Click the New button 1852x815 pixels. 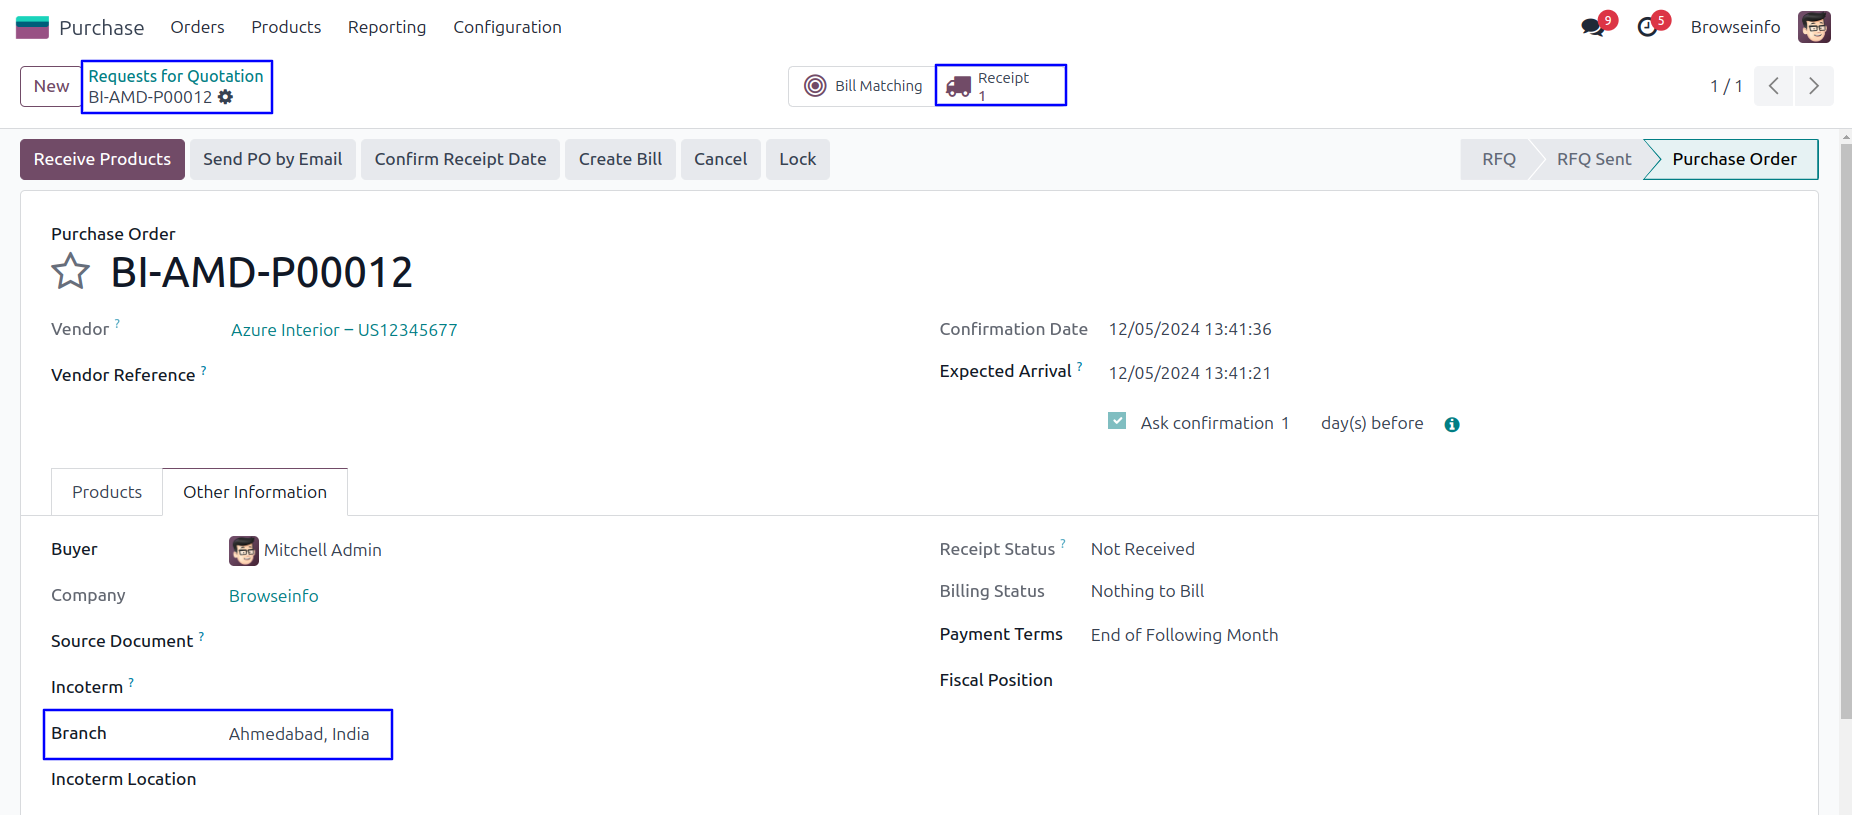coord(51,86)
